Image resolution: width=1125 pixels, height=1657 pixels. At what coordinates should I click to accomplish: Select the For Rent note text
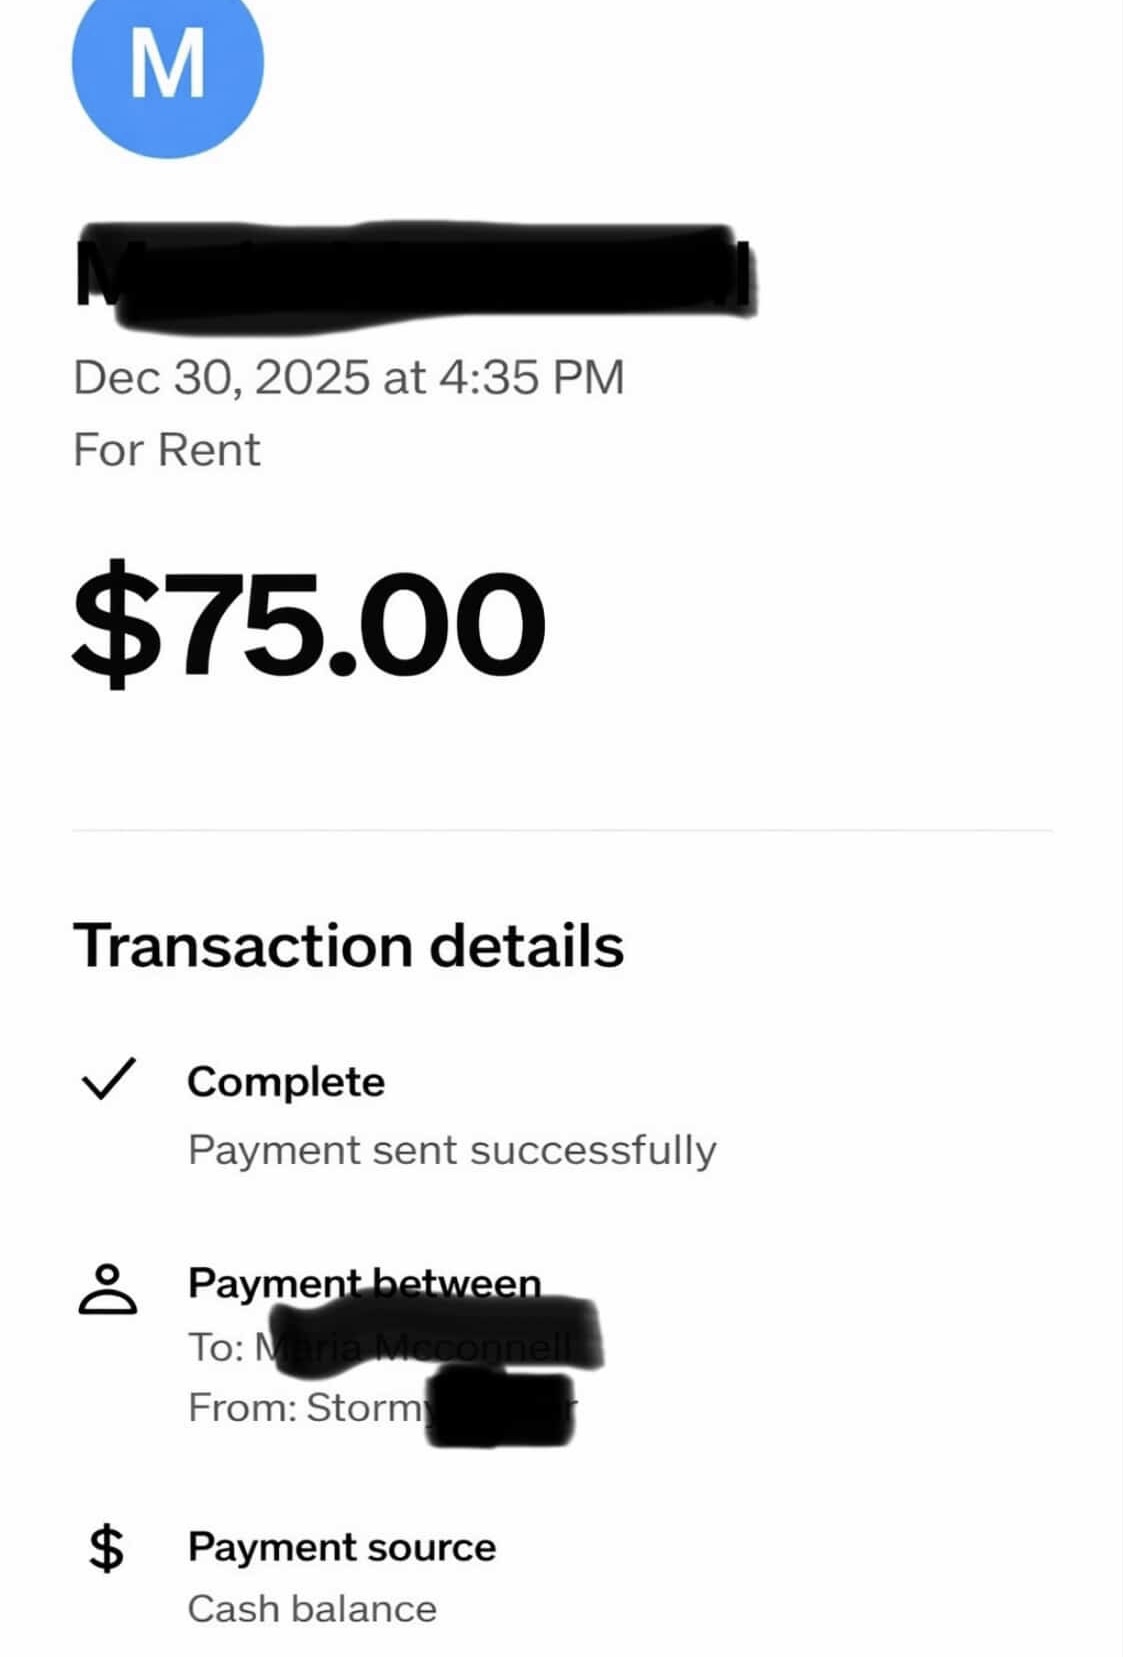coord(166,450)
